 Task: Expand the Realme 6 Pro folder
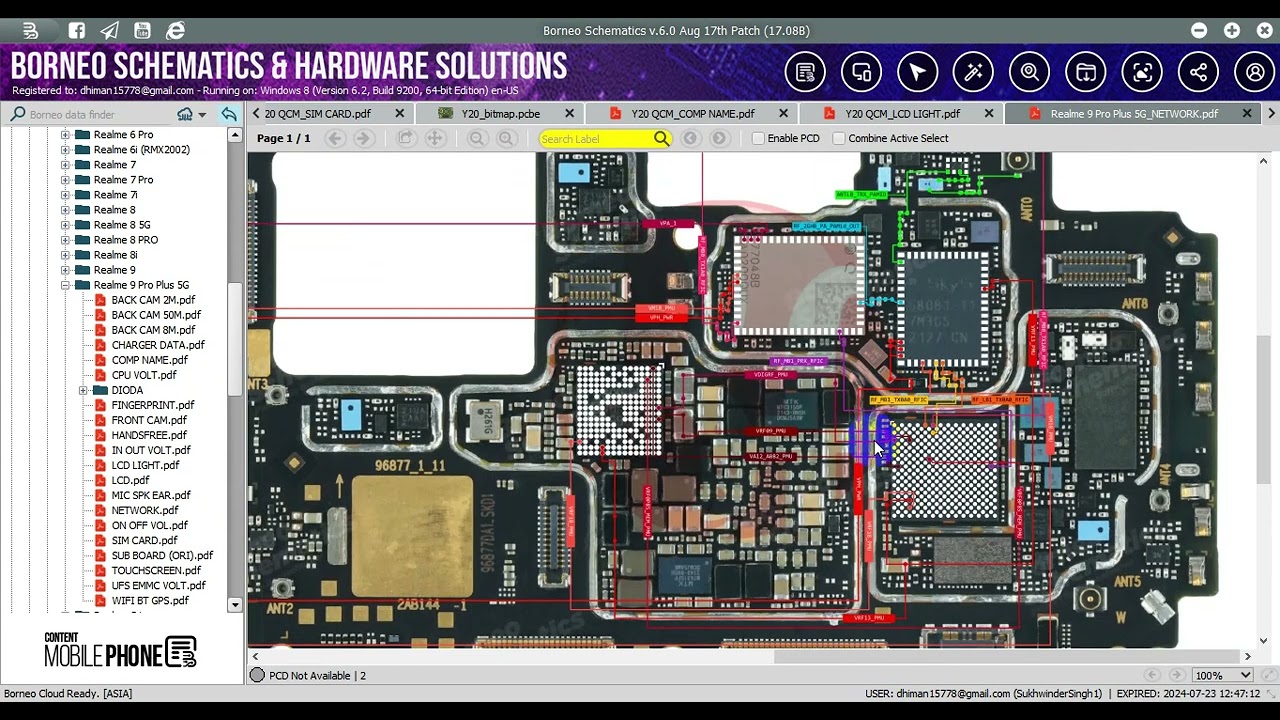coord(65,135)
